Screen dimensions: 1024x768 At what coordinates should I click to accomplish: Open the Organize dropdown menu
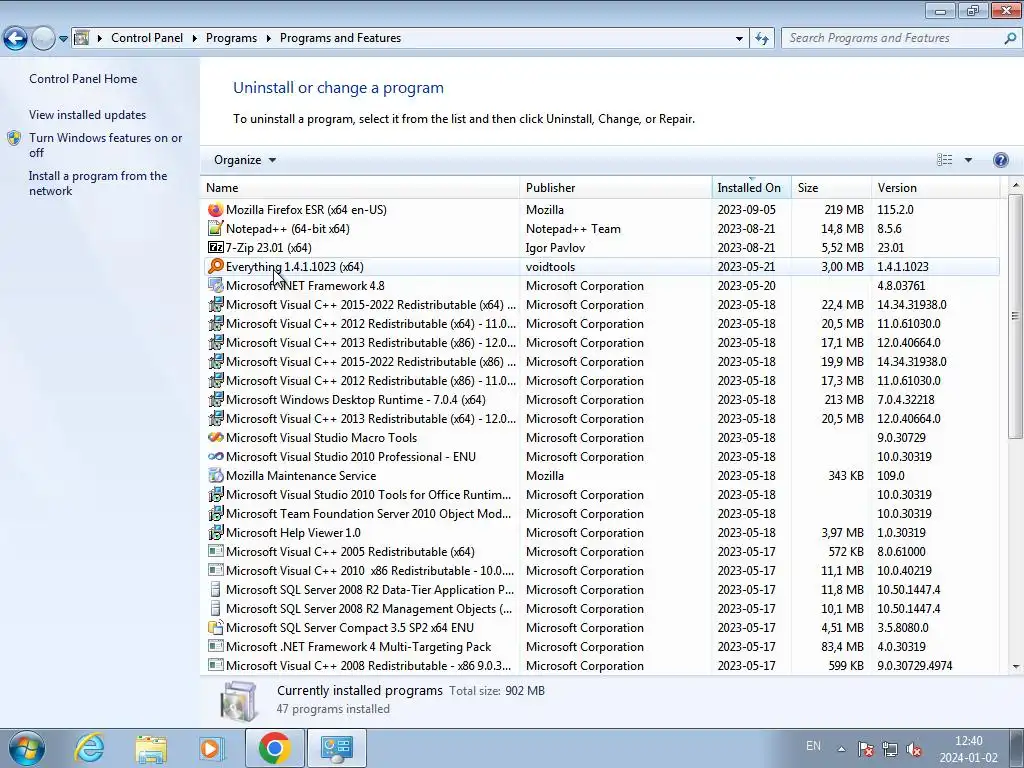[x=245, y=160]
